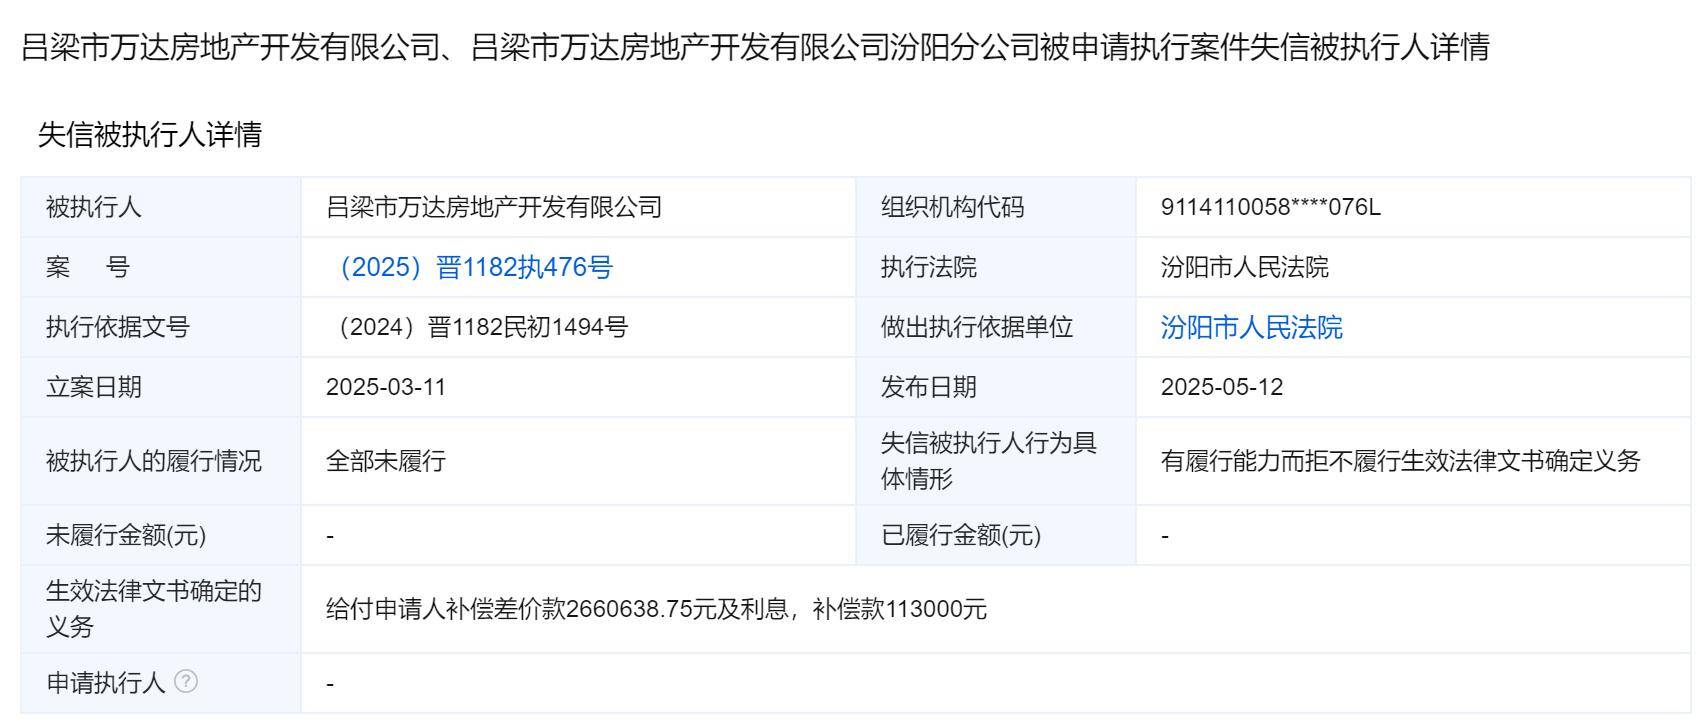Click the 被执行人 row label
The image size is (1699, 721).
coord(94,207)
